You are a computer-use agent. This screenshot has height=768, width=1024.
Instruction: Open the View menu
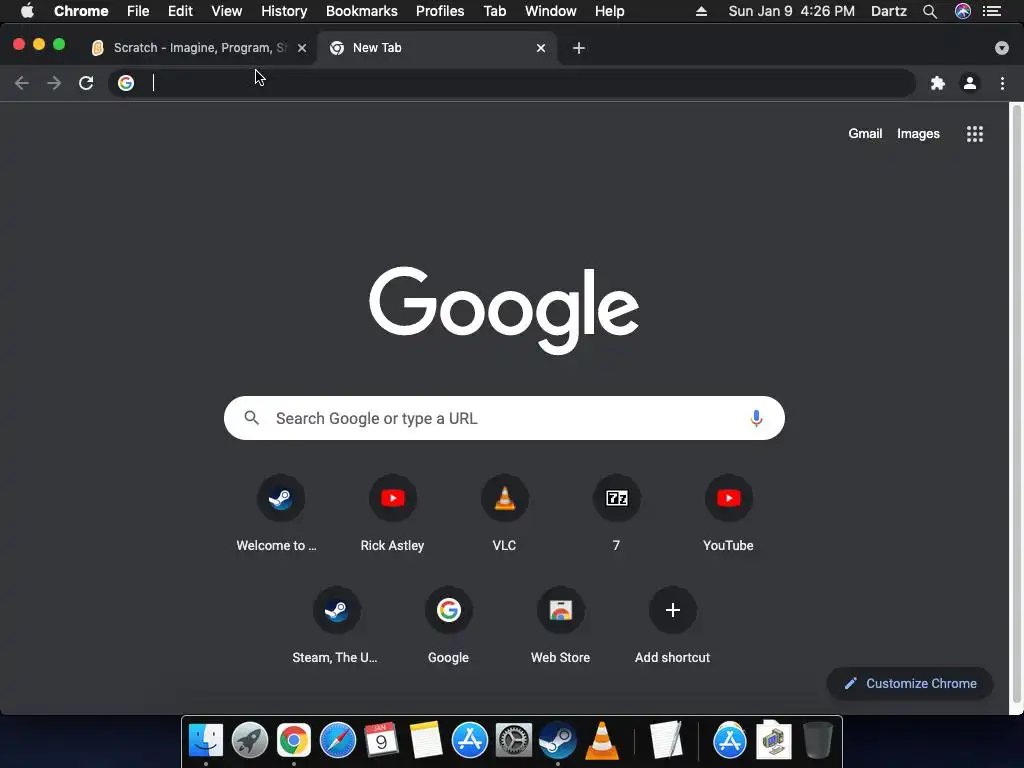227,11
